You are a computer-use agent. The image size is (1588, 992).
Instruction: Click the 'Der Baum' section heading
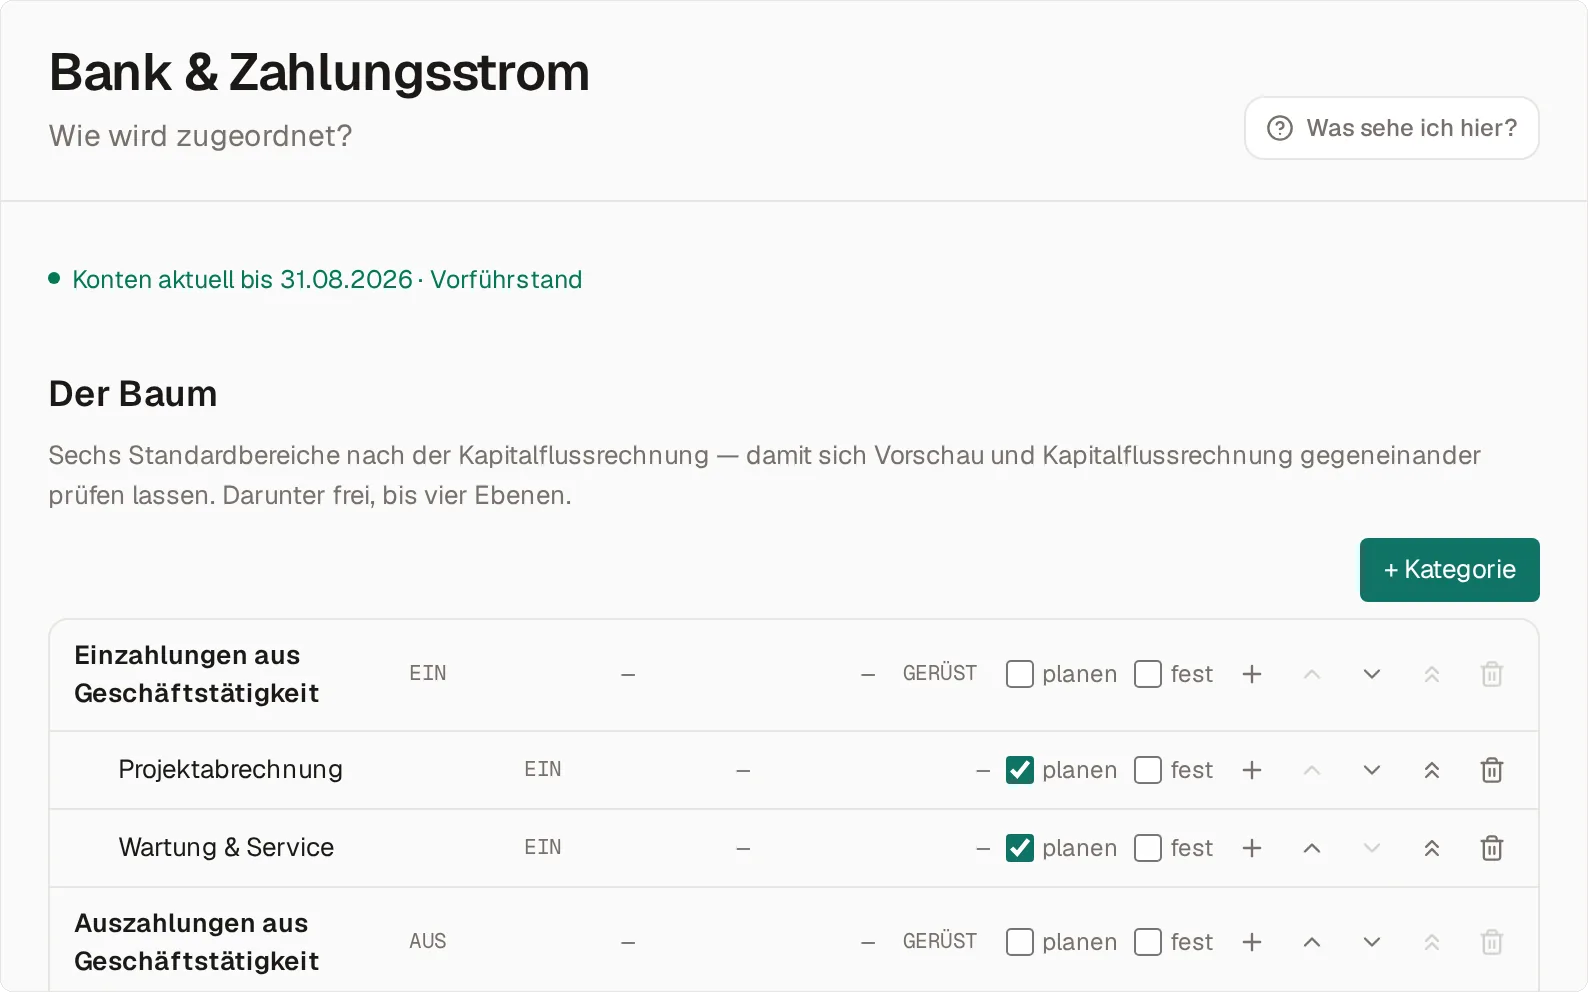(133, 394)
